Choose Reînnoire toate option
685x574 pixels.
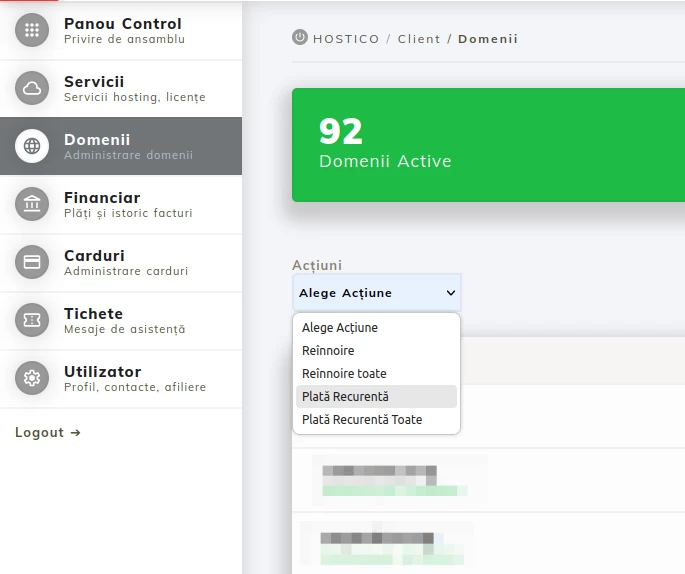point(344,374)
